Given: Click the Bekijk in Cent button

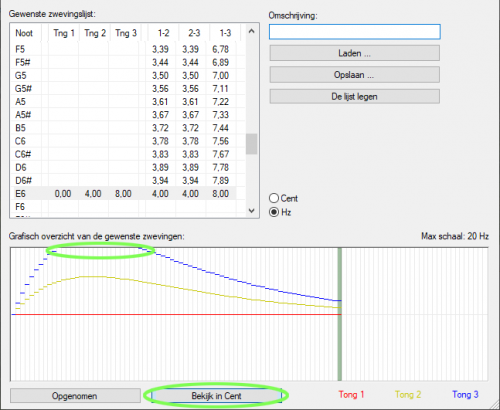Looking at the screenshot, I should pyautogui.click(x=216, y=396).
